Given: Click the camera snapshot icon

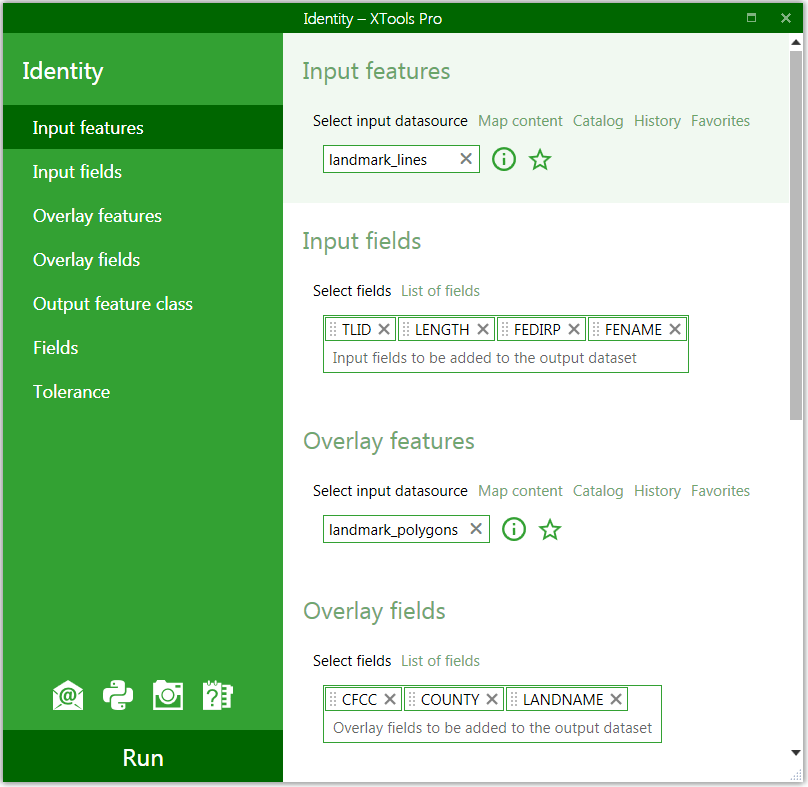Looking at the screenshot, I should 168,696.
